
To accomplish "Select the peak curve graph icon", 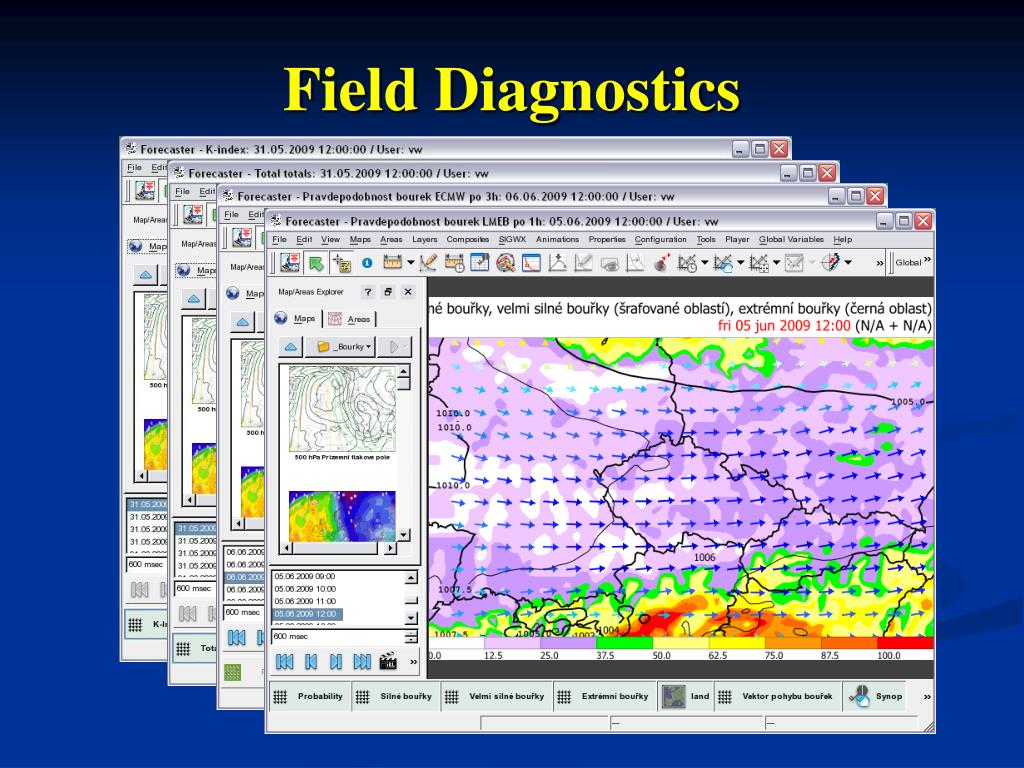I will (557, 263).
